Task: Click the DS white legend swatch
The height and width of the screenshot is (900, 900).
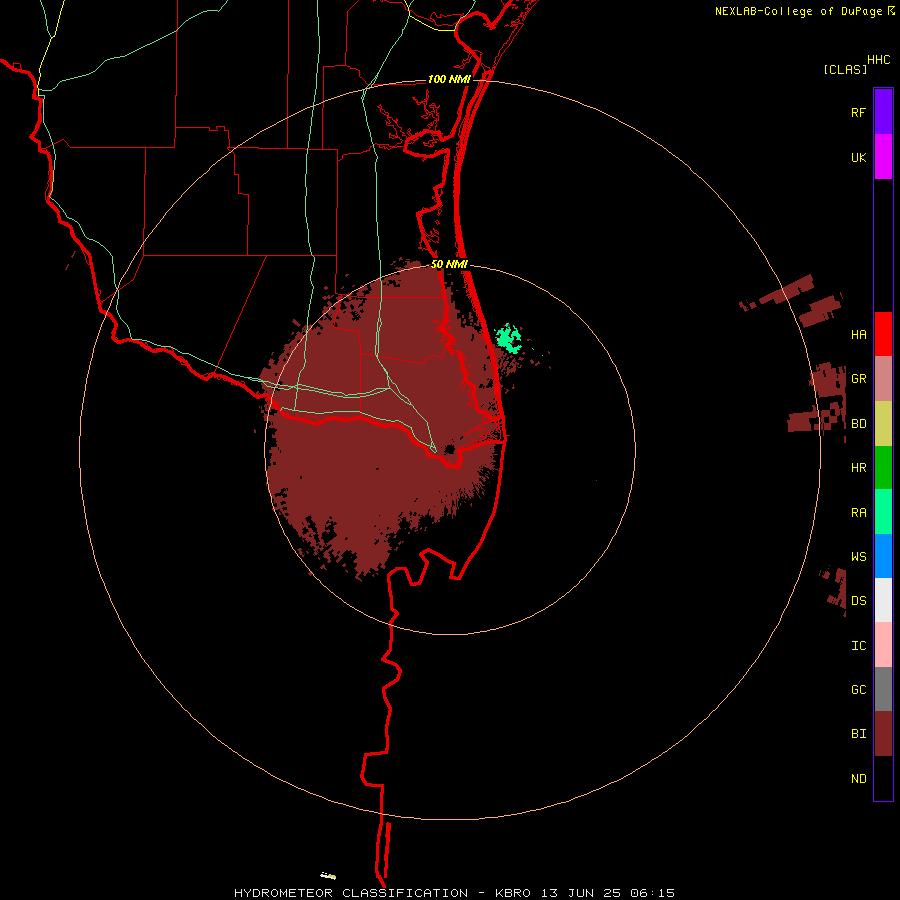Action: (x=883, y=600)
